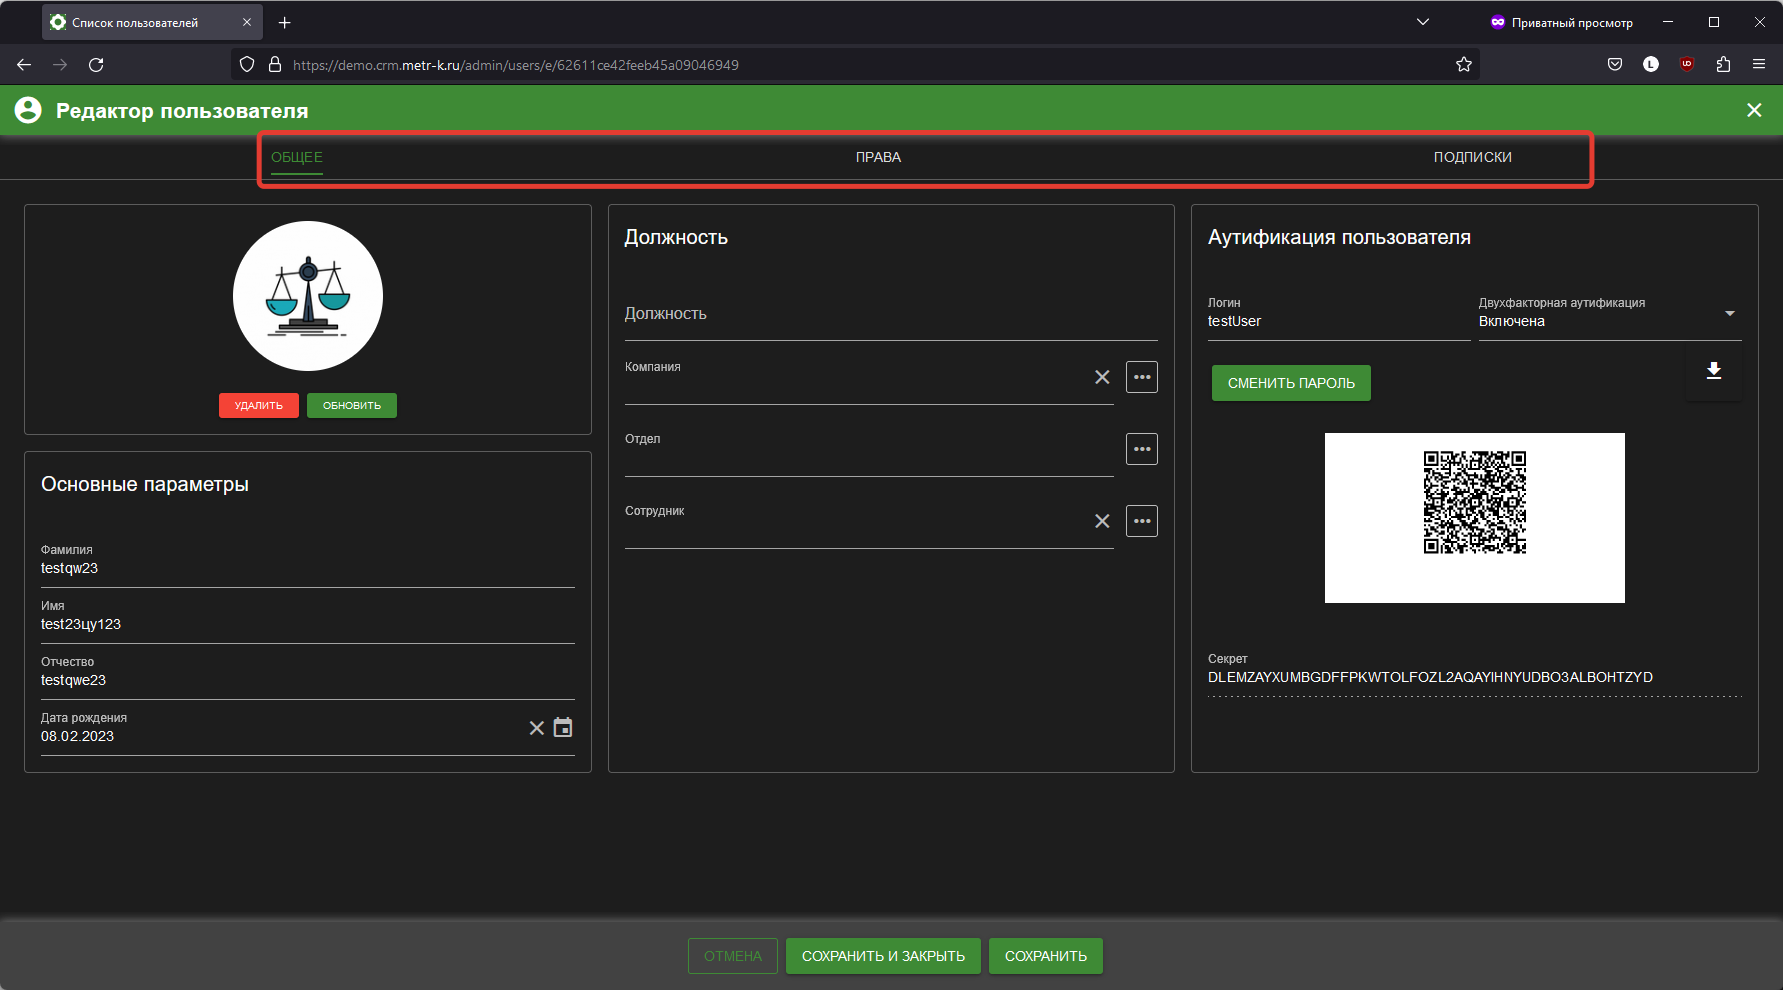1783x990 pixels.
Task: Open the Firefox application menu
Action: tap(1759, 64)
